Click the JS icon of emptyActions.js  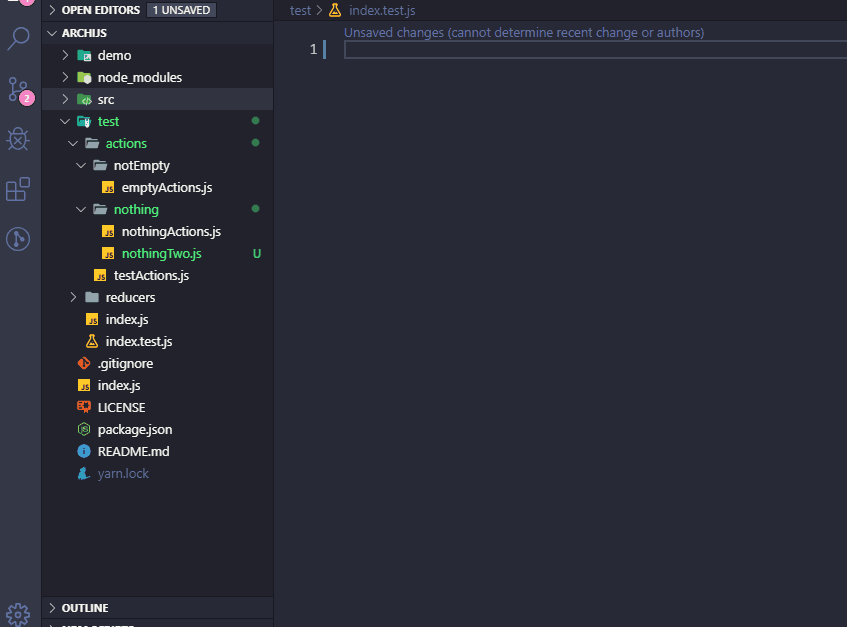tap(108, 187)
